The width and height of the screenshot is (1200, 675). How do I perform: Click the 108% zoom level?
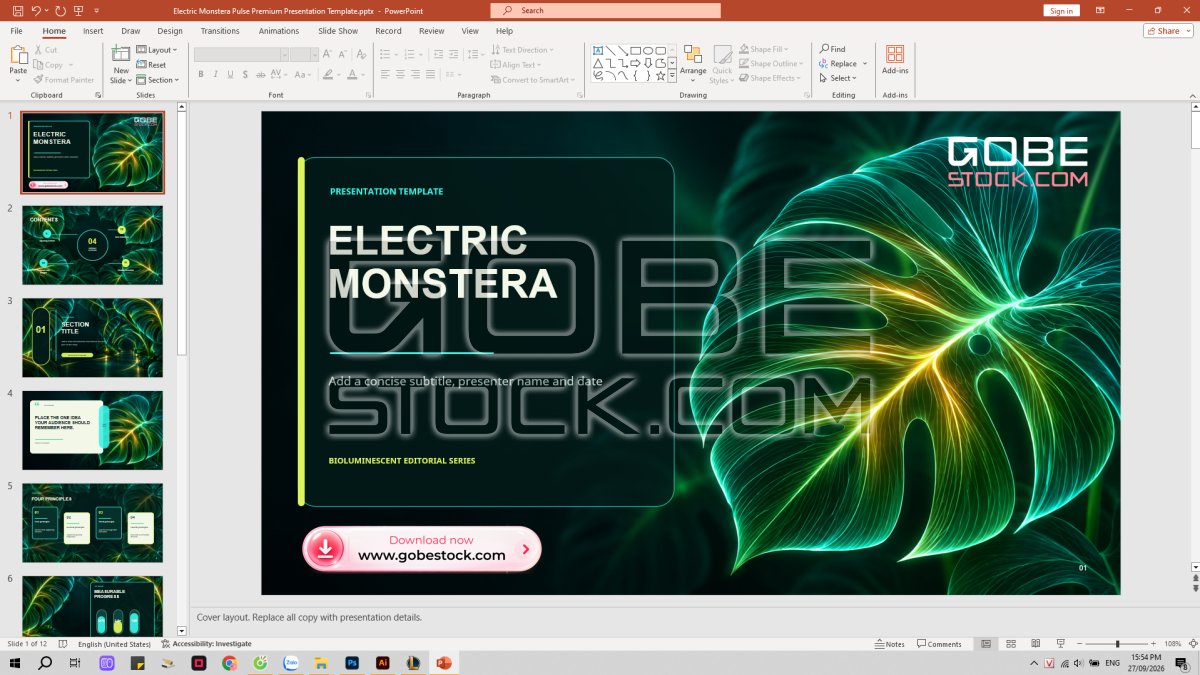click(x=1173, y=644)
